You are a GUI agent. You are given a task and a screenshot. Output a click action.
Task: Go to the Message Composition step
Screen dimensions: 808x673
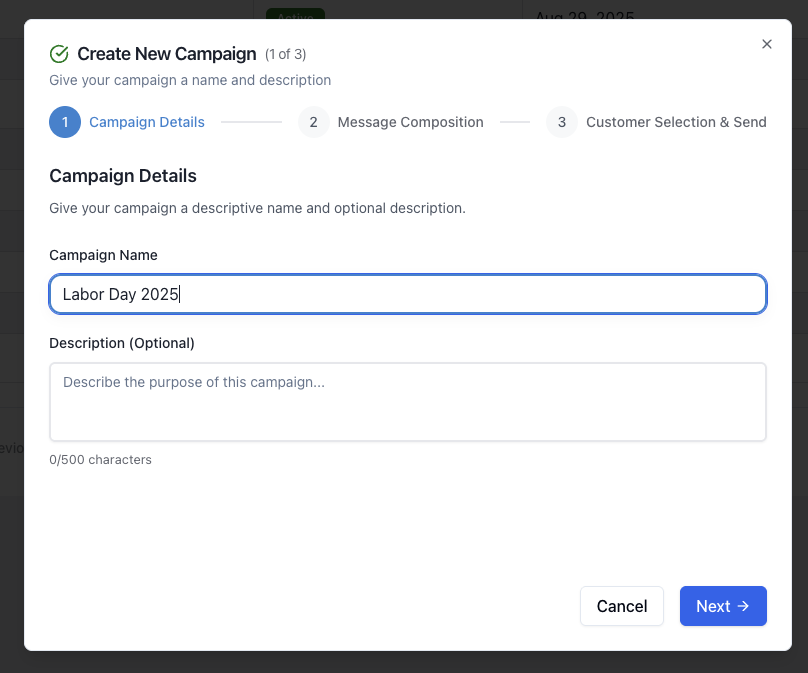[410, 122]
